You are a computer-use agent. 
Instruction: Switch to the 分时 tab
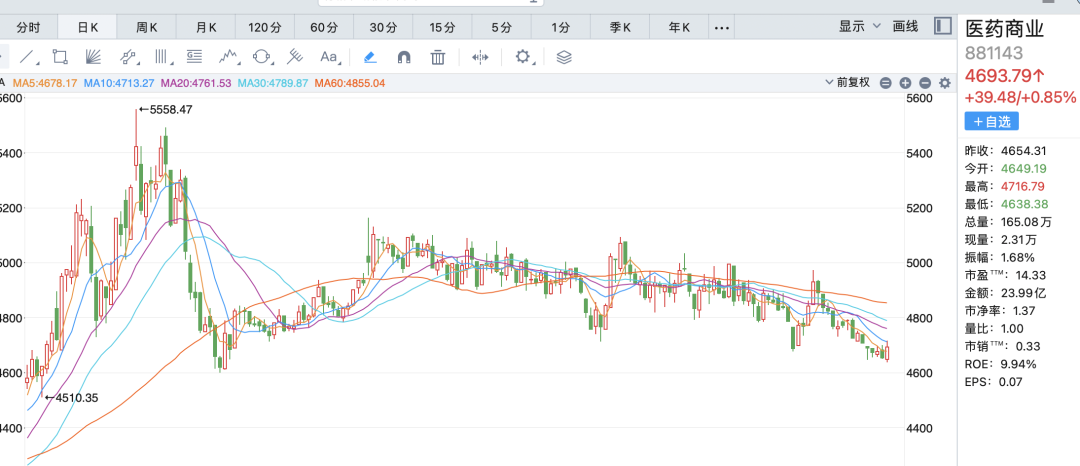pos(28,28)
